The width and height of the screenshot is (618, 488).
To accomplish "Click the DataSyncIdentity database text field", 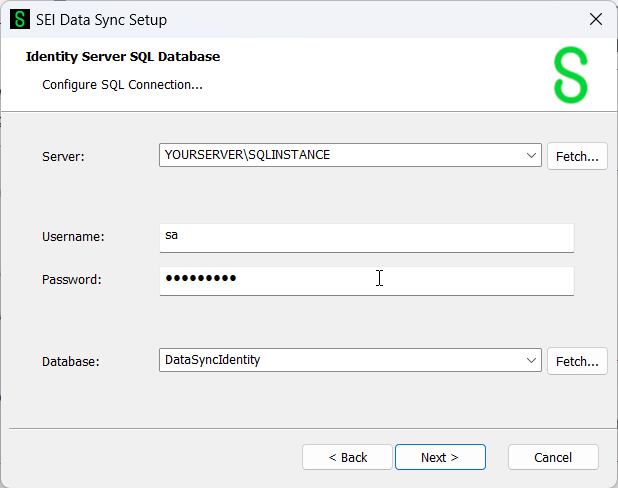I will pos(340,361).
